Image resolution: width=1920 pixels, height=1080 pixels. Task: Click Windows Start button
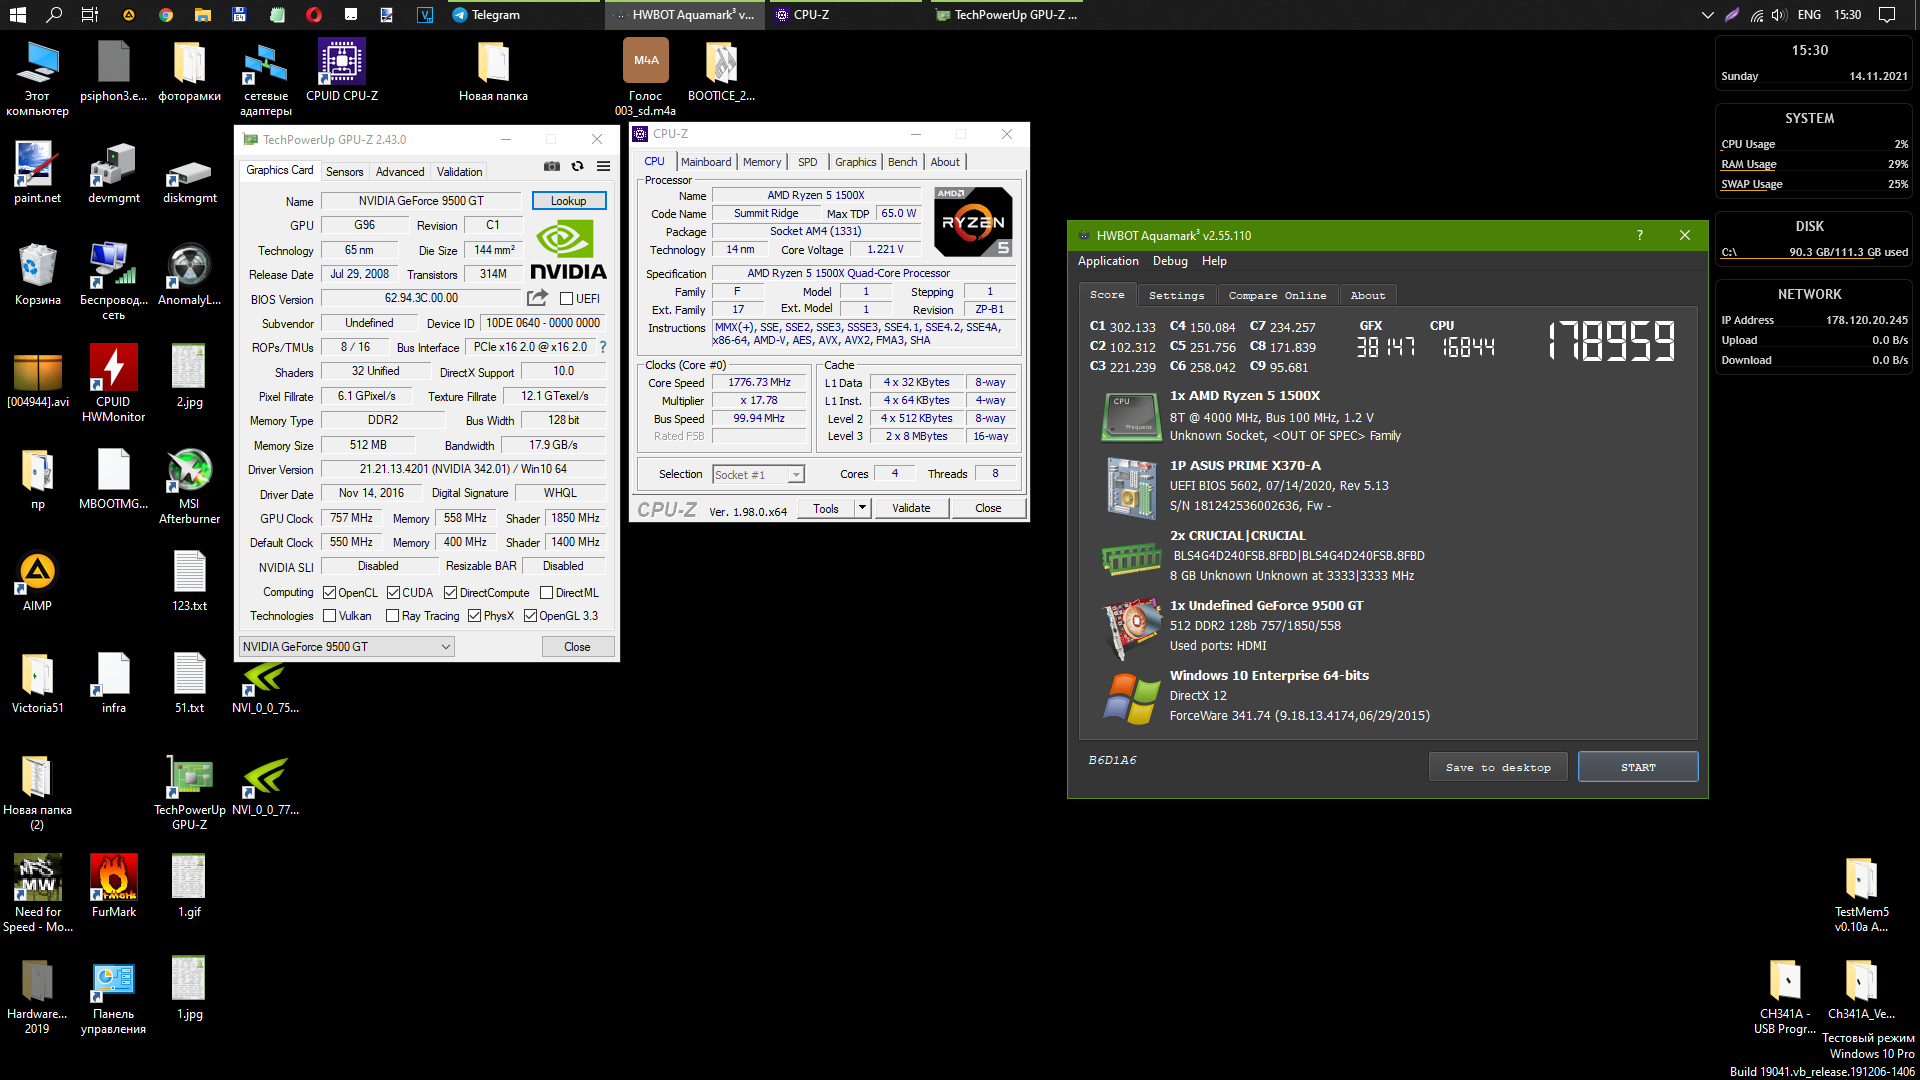[17, 14]
